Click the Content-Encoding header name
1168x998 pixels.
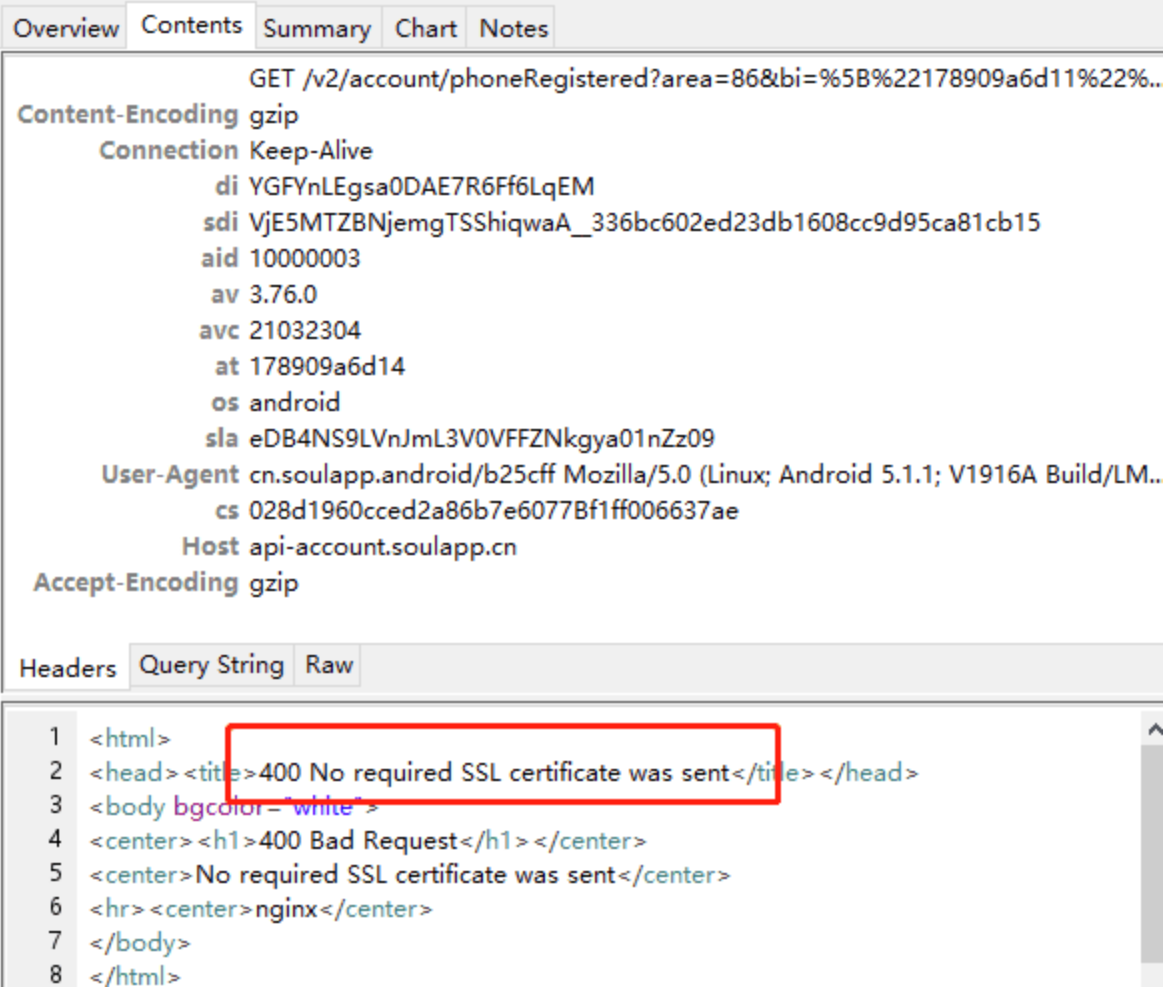127,114
